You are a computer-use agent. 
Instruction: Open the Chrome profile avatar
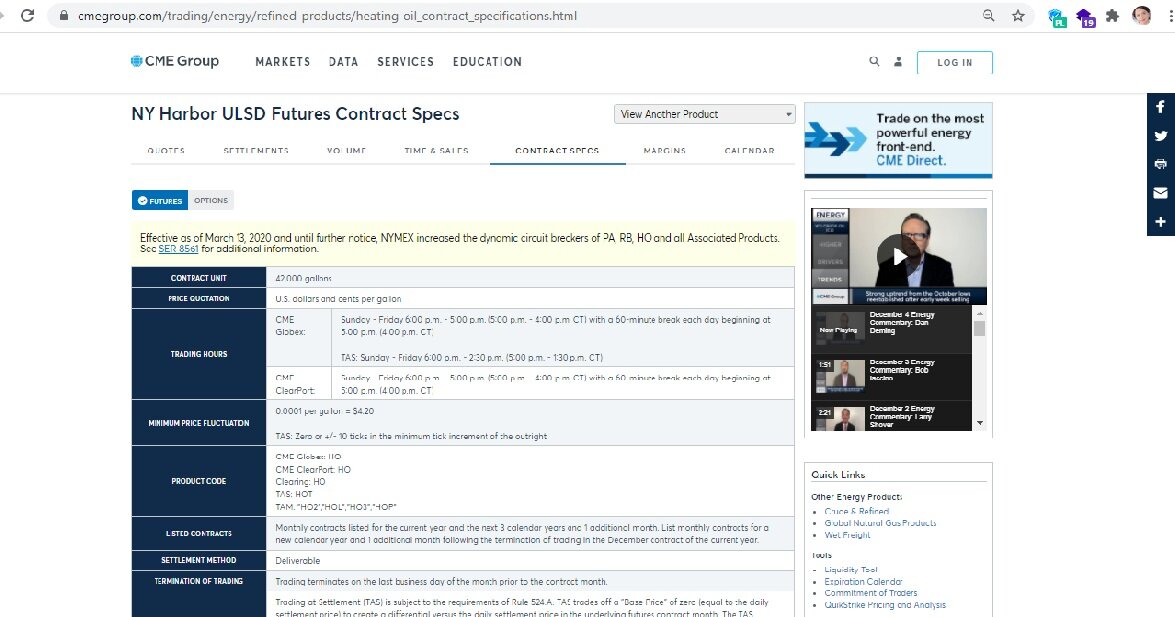pos(1142,16)
